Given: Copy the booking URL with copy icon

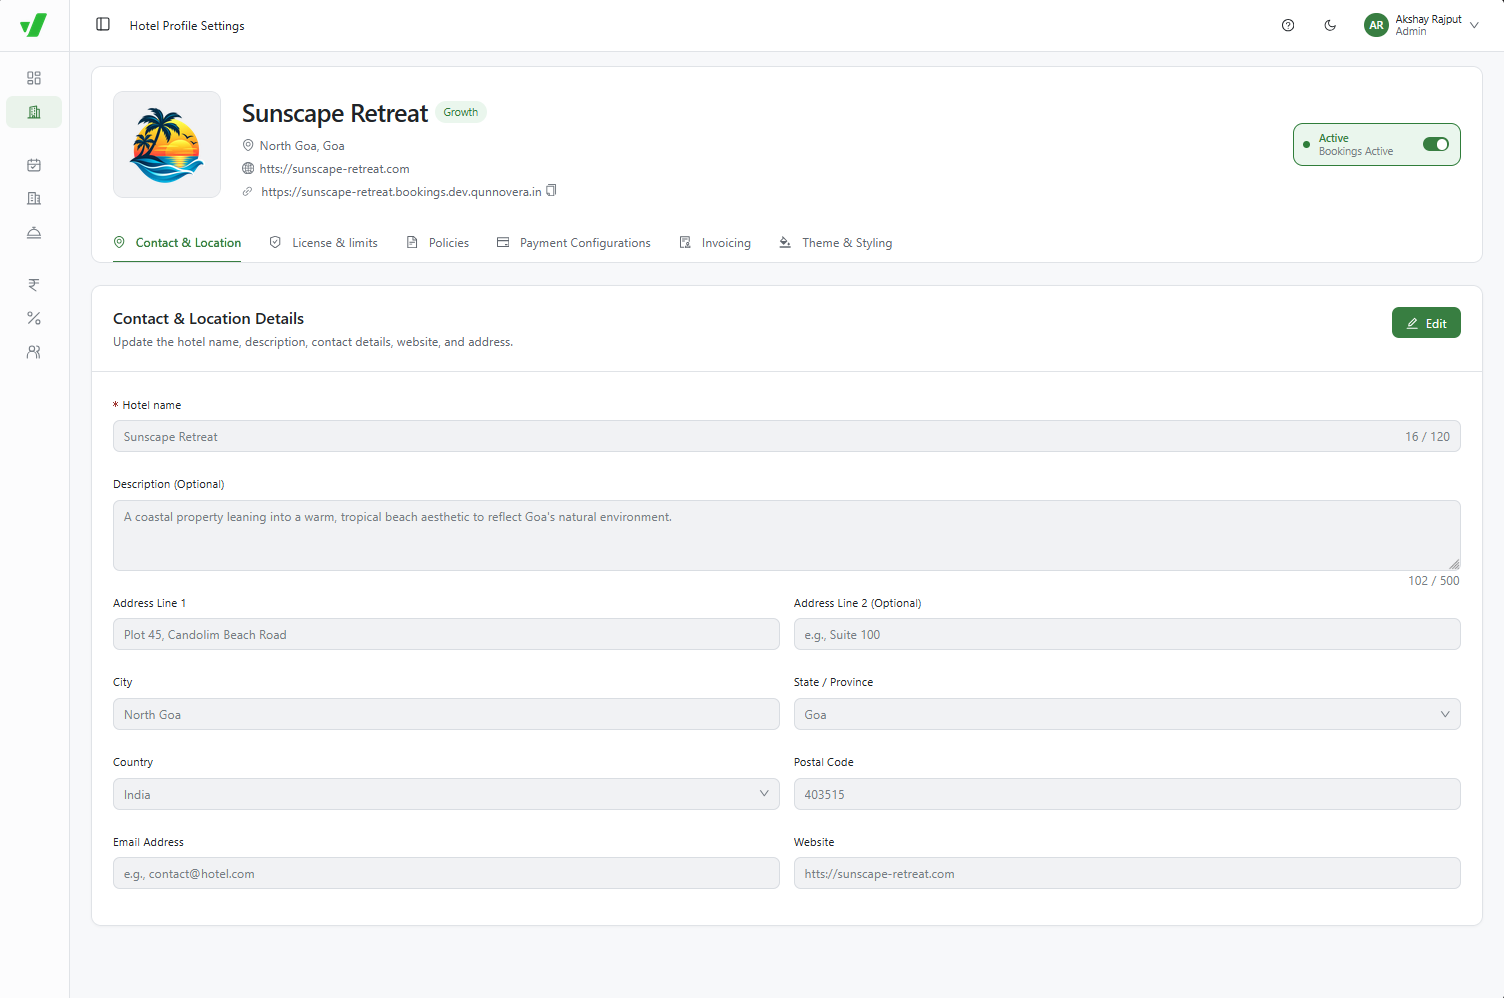Looking at the screenshot, I should coord(551,190).
